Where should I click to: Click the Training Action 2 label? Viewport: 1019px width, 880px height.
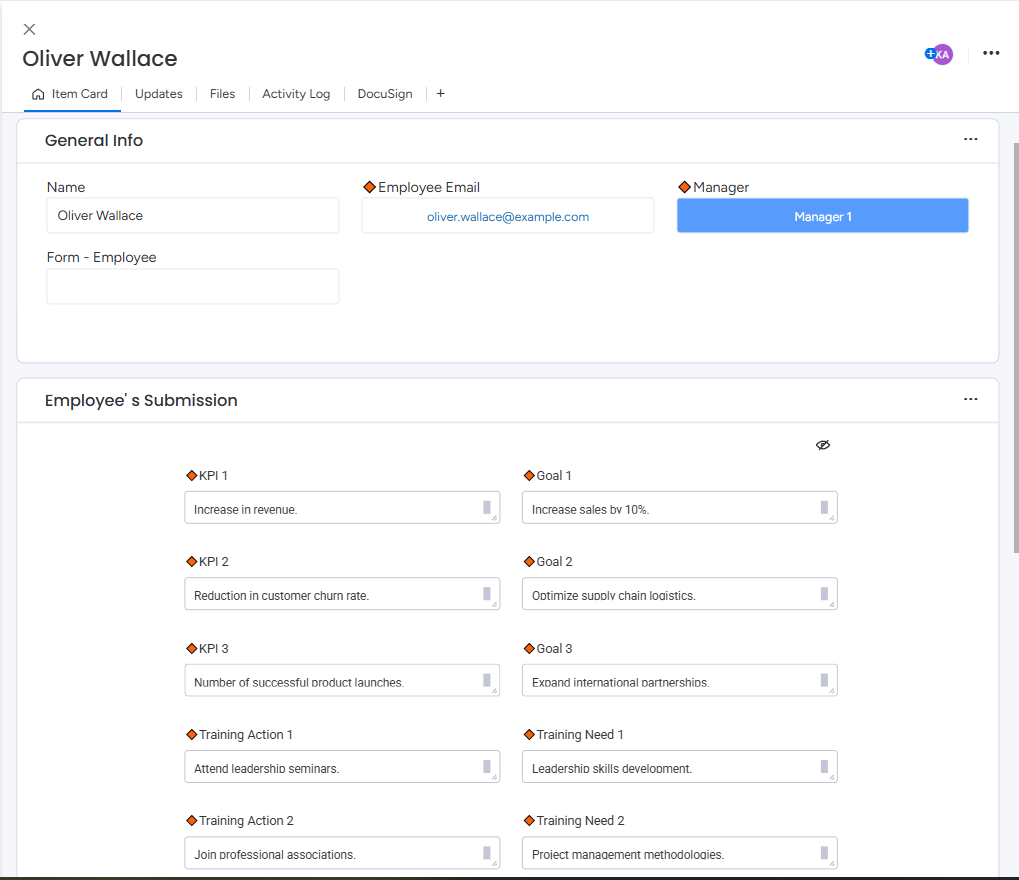click(x=246, y=821)
